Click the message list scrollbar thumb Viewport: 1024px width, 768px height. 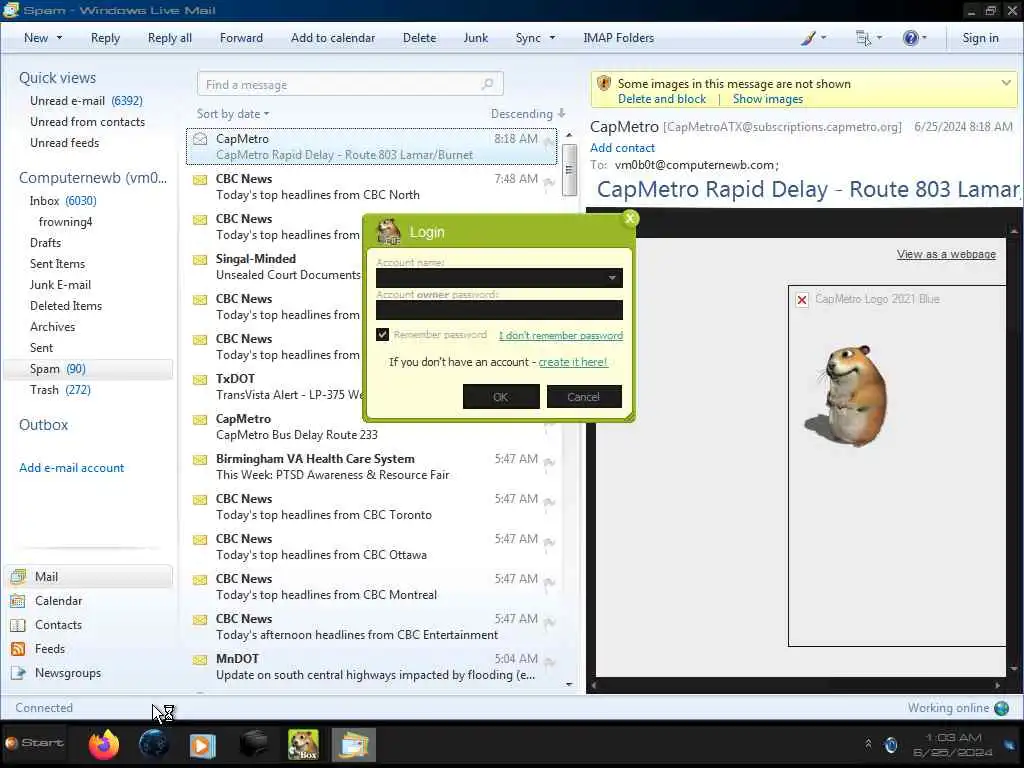(x=569, y=169)
